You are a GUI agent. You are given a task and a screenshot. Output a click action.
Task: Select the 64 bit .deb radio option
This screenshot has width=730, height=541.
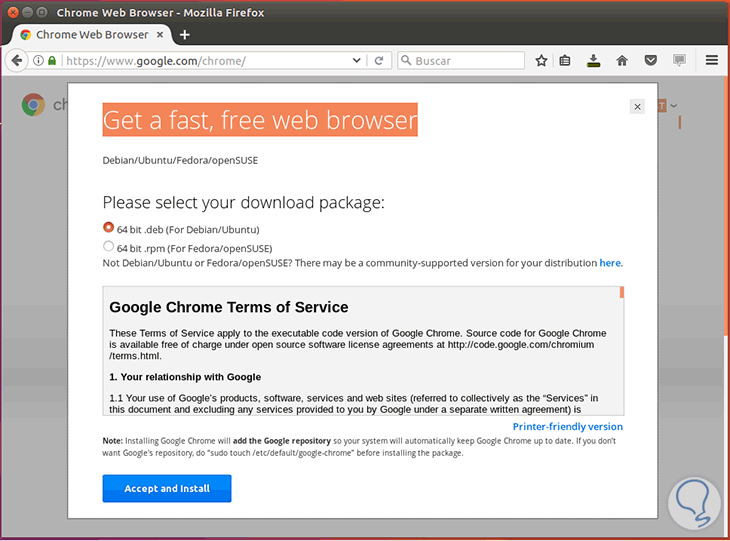click(108, 227)
